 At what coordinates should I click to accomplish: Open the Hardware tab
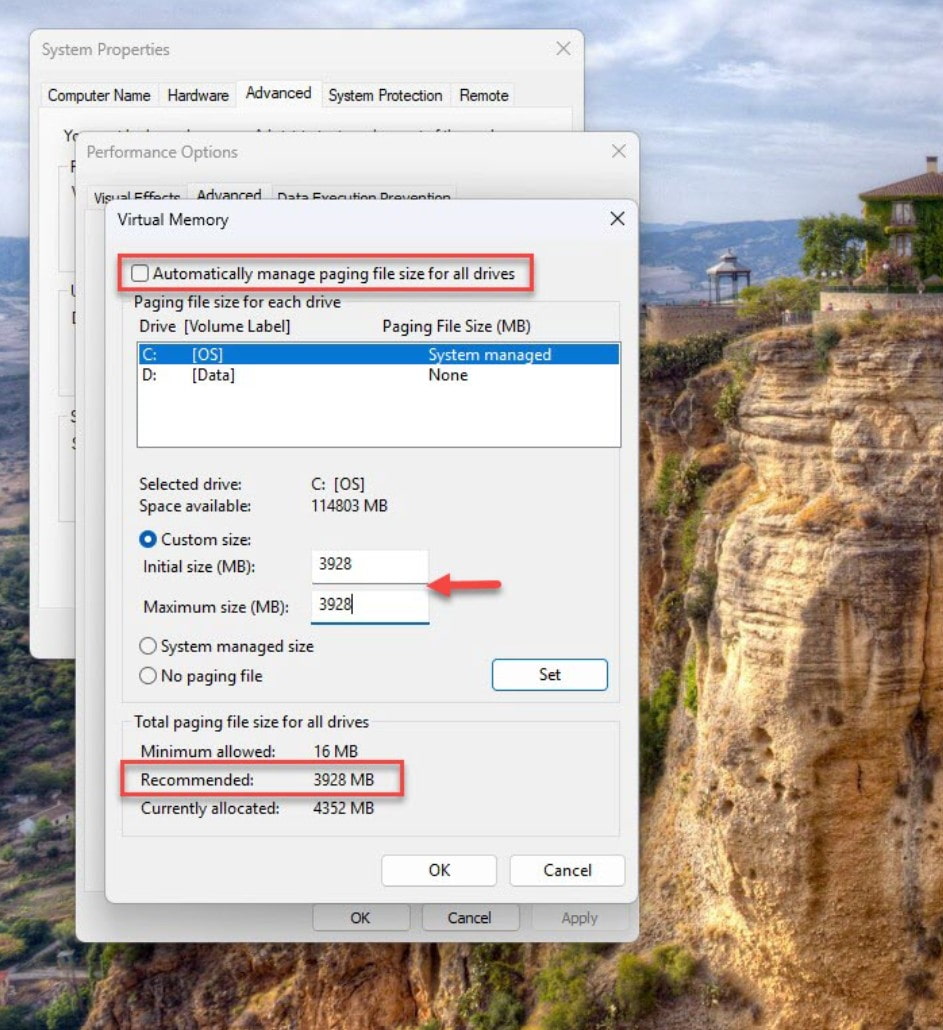198,96
